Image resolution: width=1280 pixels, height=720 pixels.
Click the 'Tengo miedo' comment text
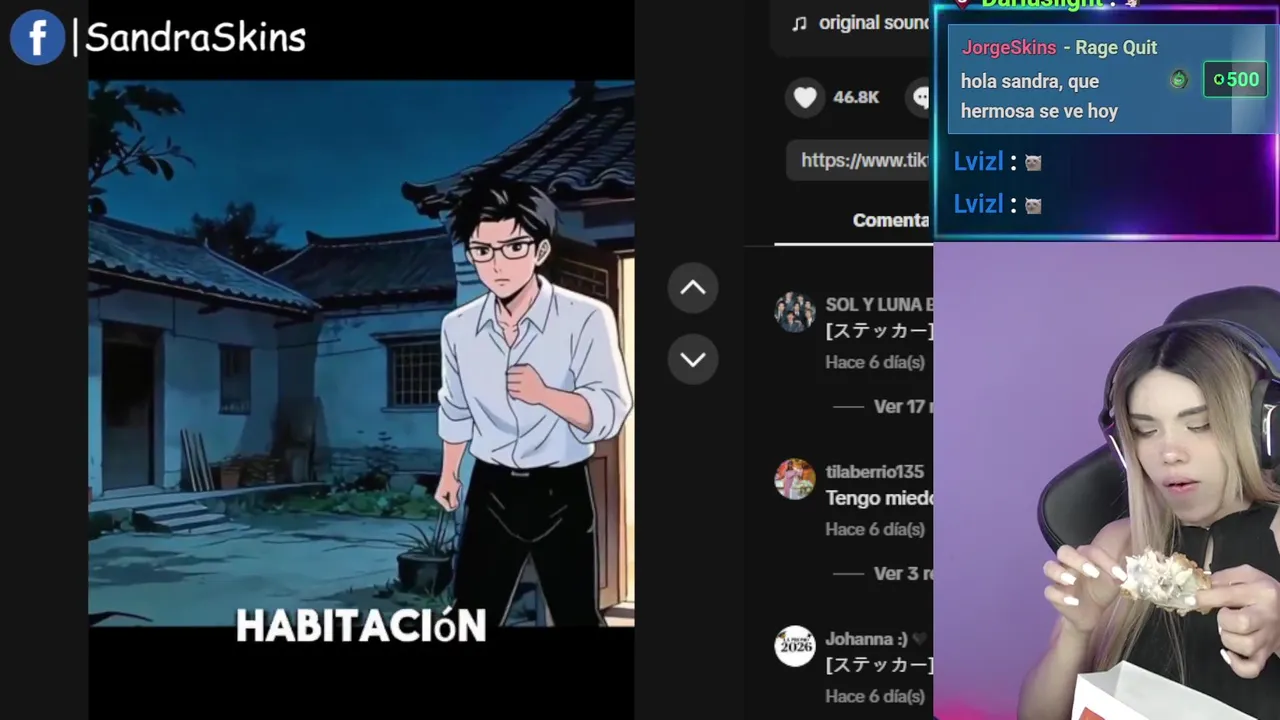[x=879, y=498]
